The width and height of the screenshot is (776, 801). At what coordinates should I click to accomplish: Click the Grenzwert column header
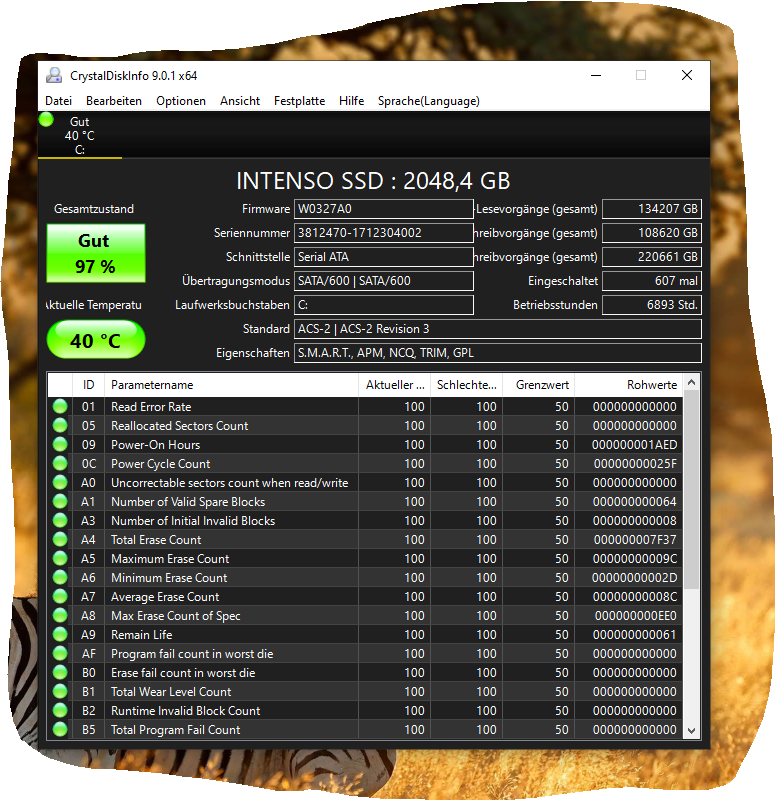click(538, 385)
